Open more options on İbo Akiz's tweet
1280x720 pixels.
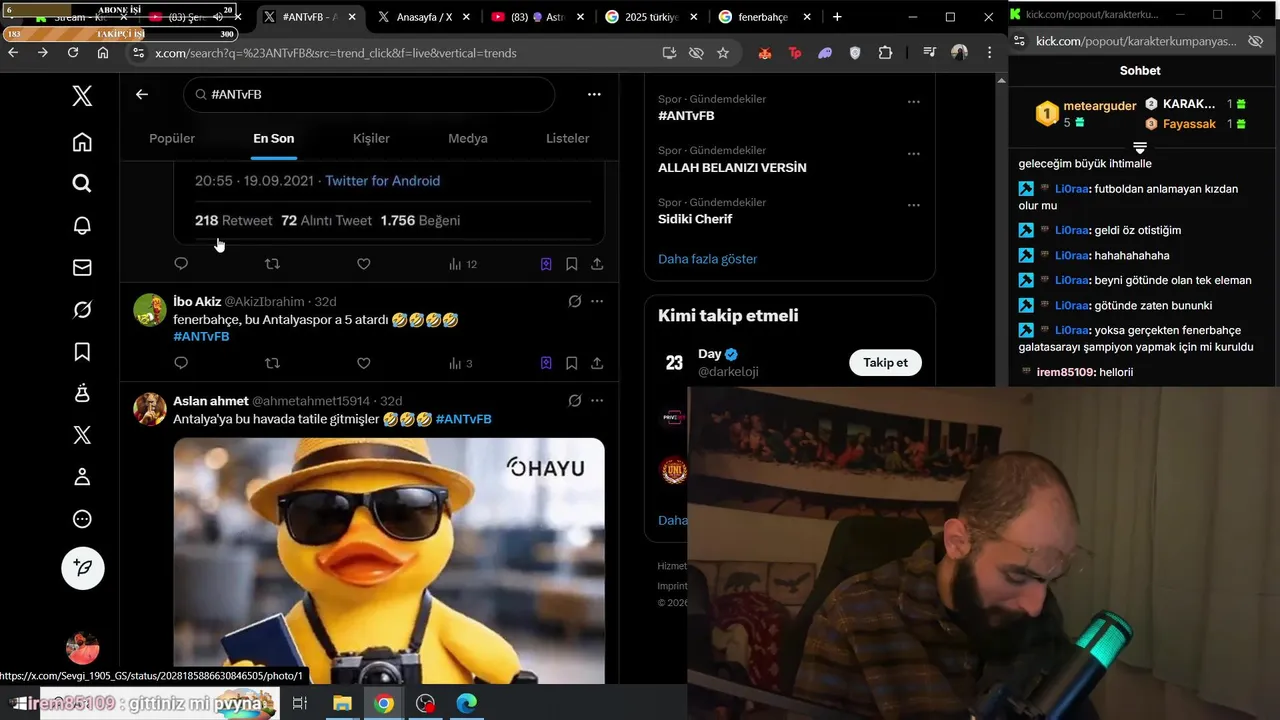(x=597, y=301)
